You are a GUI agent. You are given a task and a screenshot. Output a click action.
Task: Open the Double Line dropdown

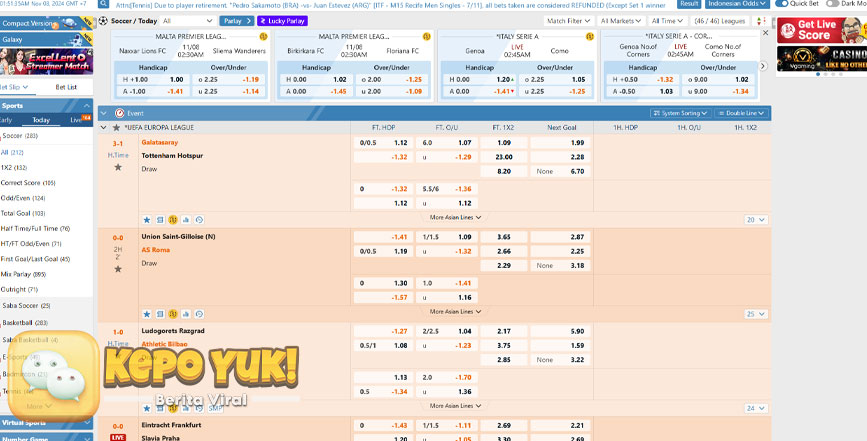[x=741, y=113]
